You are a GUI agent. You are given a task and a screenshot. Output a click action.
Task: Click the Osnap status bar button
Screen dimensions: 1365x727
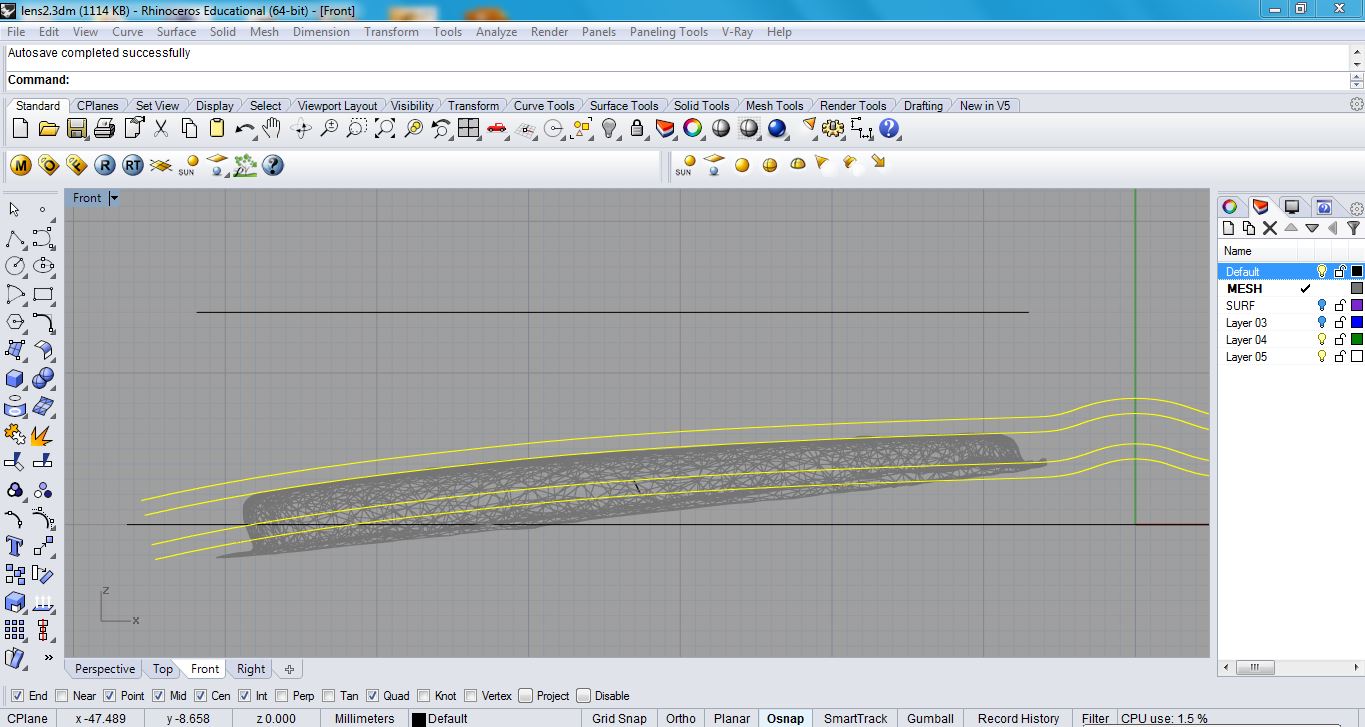click(x=785, y=718)
